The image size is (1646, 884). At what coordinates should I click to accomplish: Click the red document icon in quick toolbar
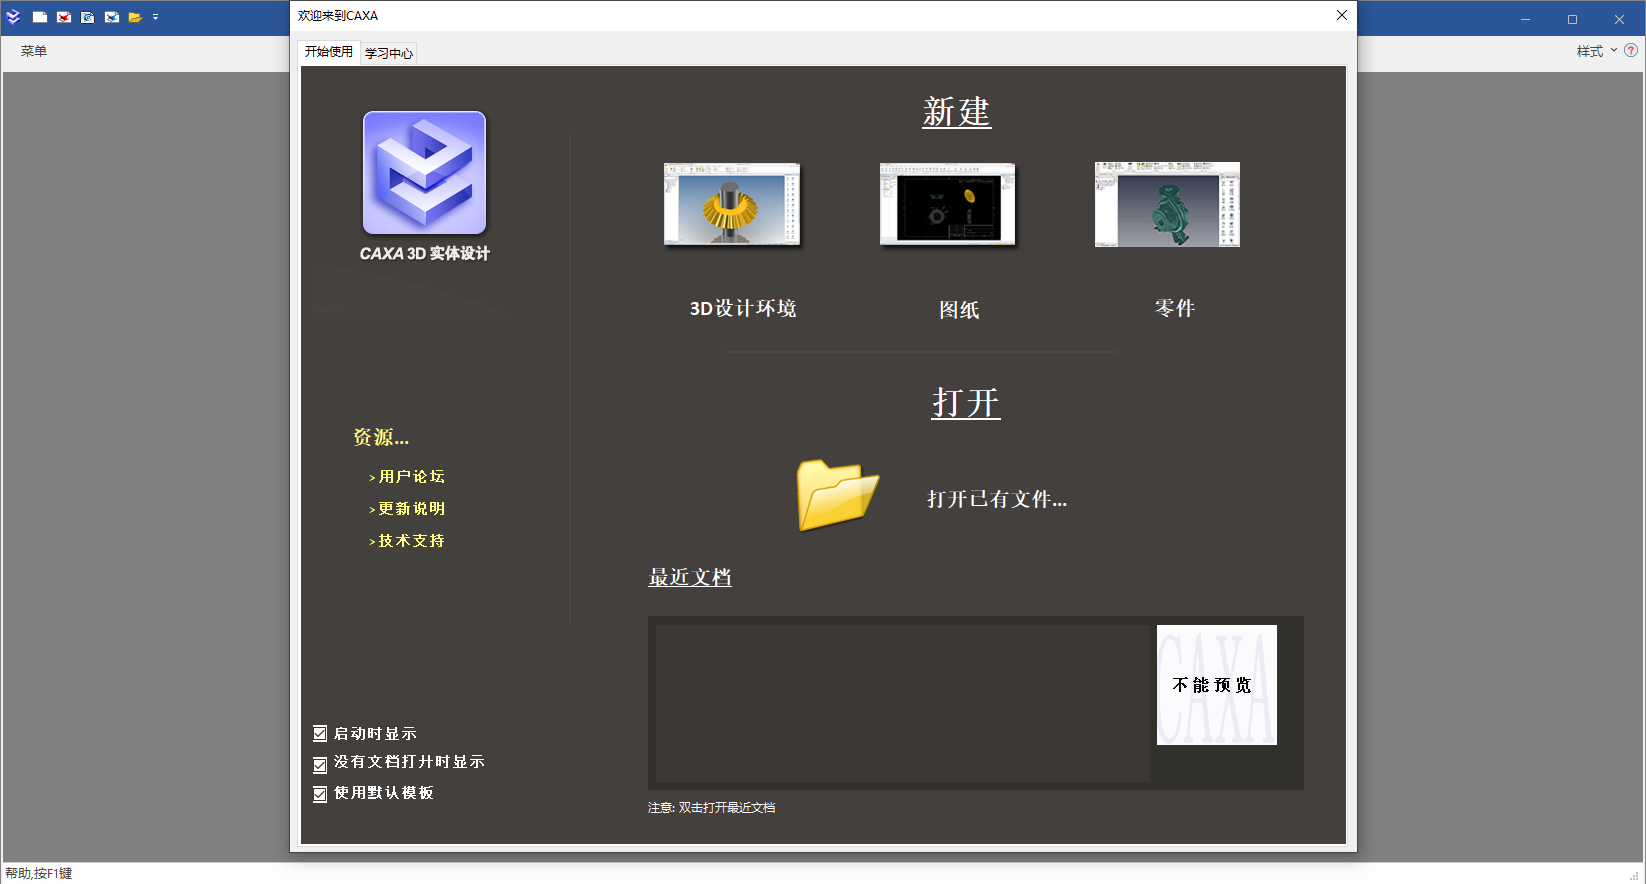[64, 17]
